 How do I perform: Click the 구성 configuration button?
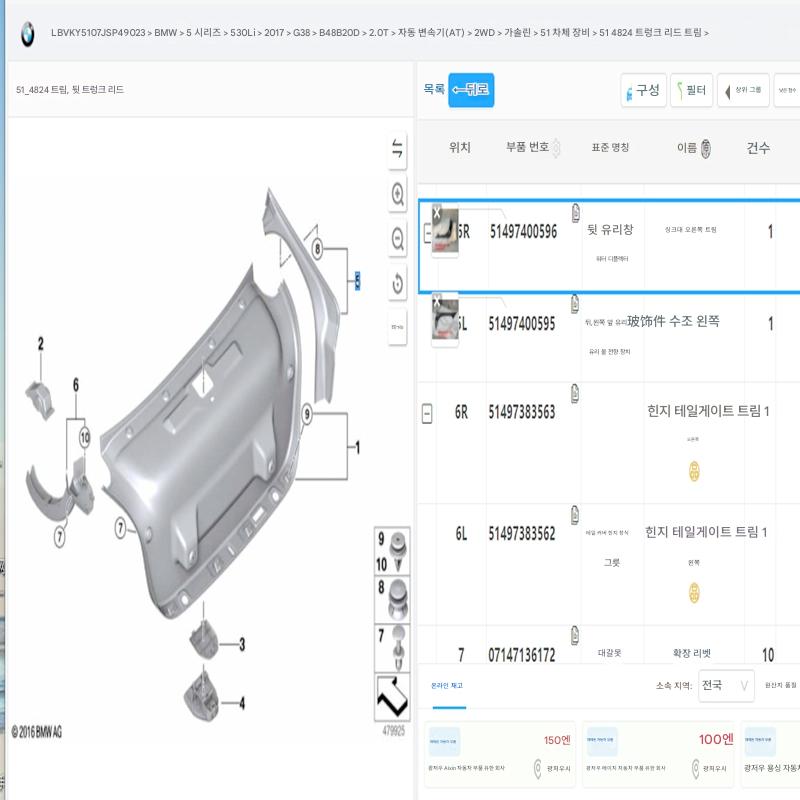click(642, 90)
